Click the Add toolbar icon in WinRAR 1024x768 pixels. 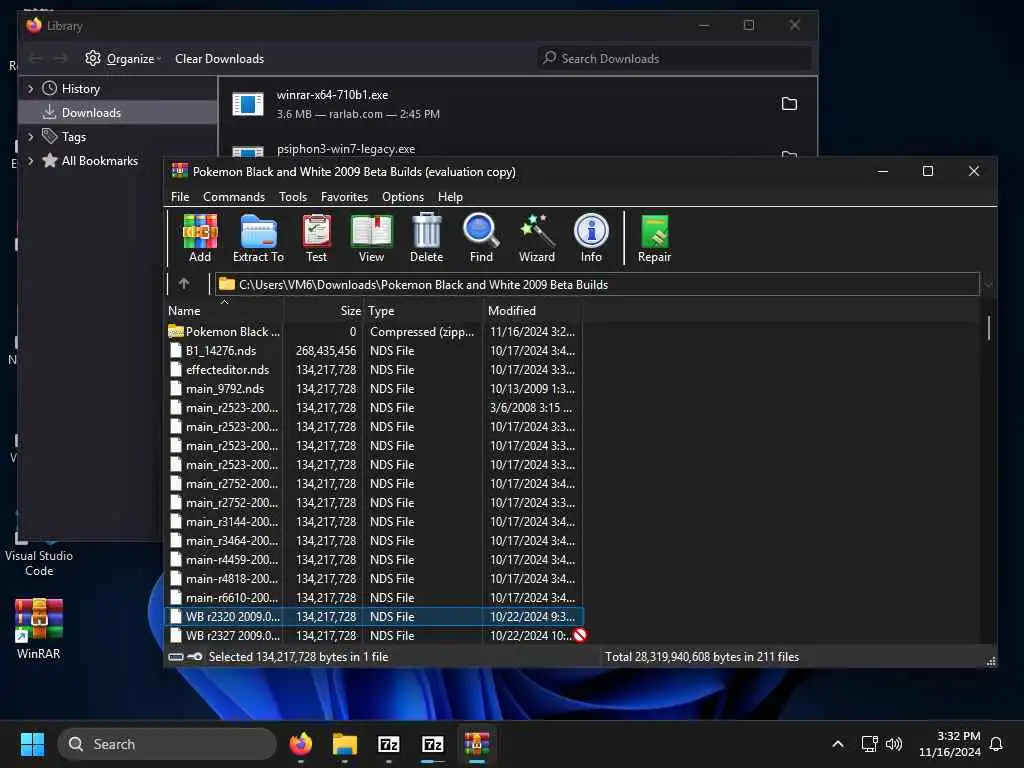click(x=200, y=238)
